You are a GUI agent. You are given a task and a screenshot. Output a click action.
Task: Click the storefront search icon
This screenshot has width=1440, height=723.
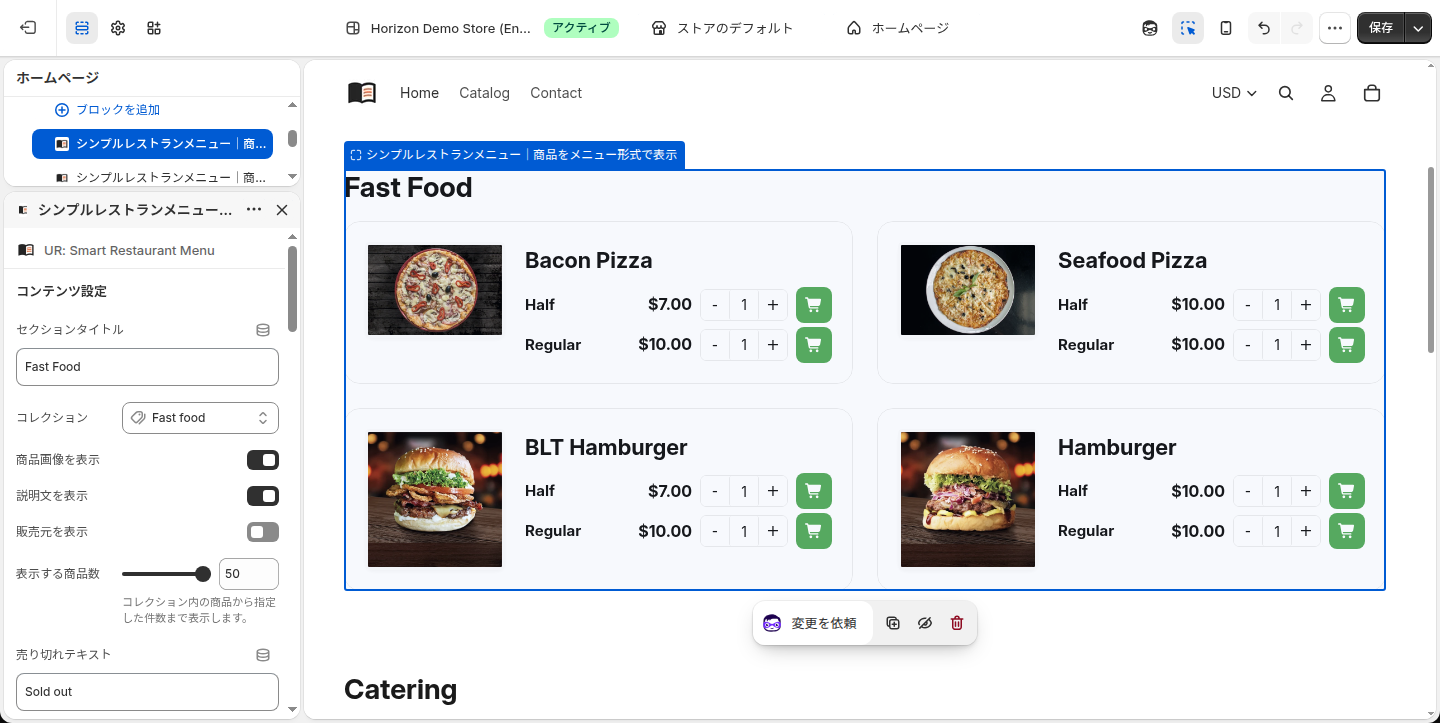click(1286, 93)
